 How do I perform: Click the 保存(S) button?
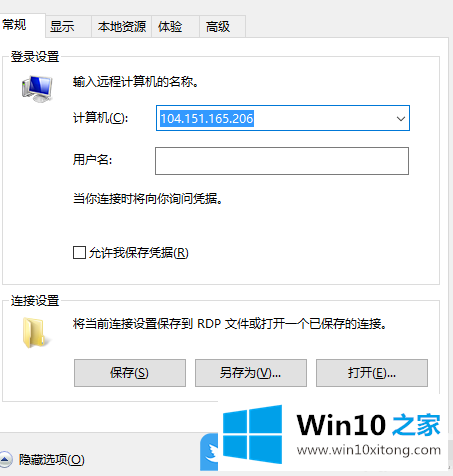[x=130, y=373]
